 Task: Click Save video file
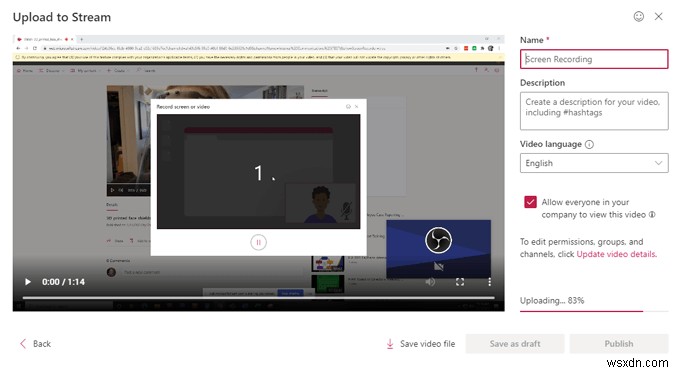pos(420,344)
